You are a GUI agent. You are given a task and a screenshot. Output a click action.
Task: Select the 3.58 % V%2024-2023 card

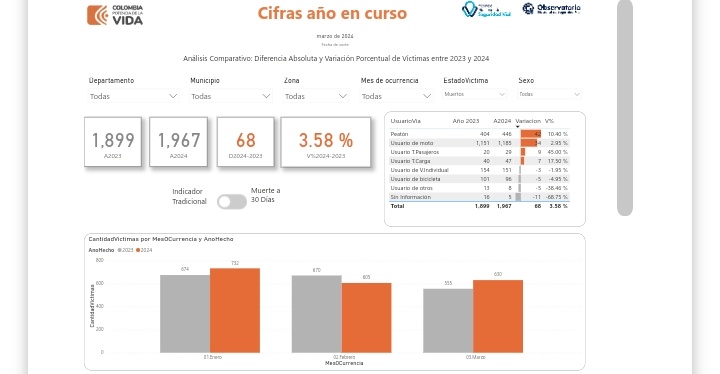click(x=326, y=142)
